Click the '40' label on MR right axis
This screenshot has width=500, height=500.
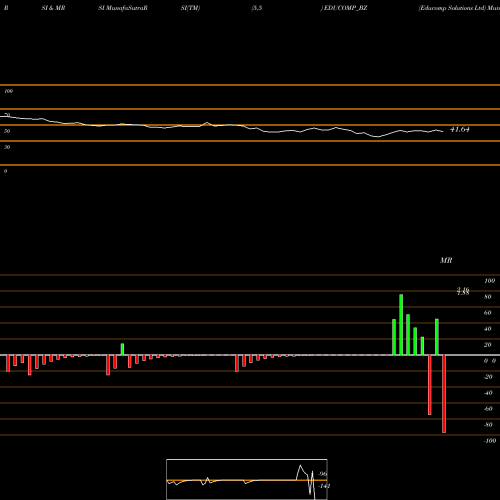pyautogui.click(x=488, y=329)
